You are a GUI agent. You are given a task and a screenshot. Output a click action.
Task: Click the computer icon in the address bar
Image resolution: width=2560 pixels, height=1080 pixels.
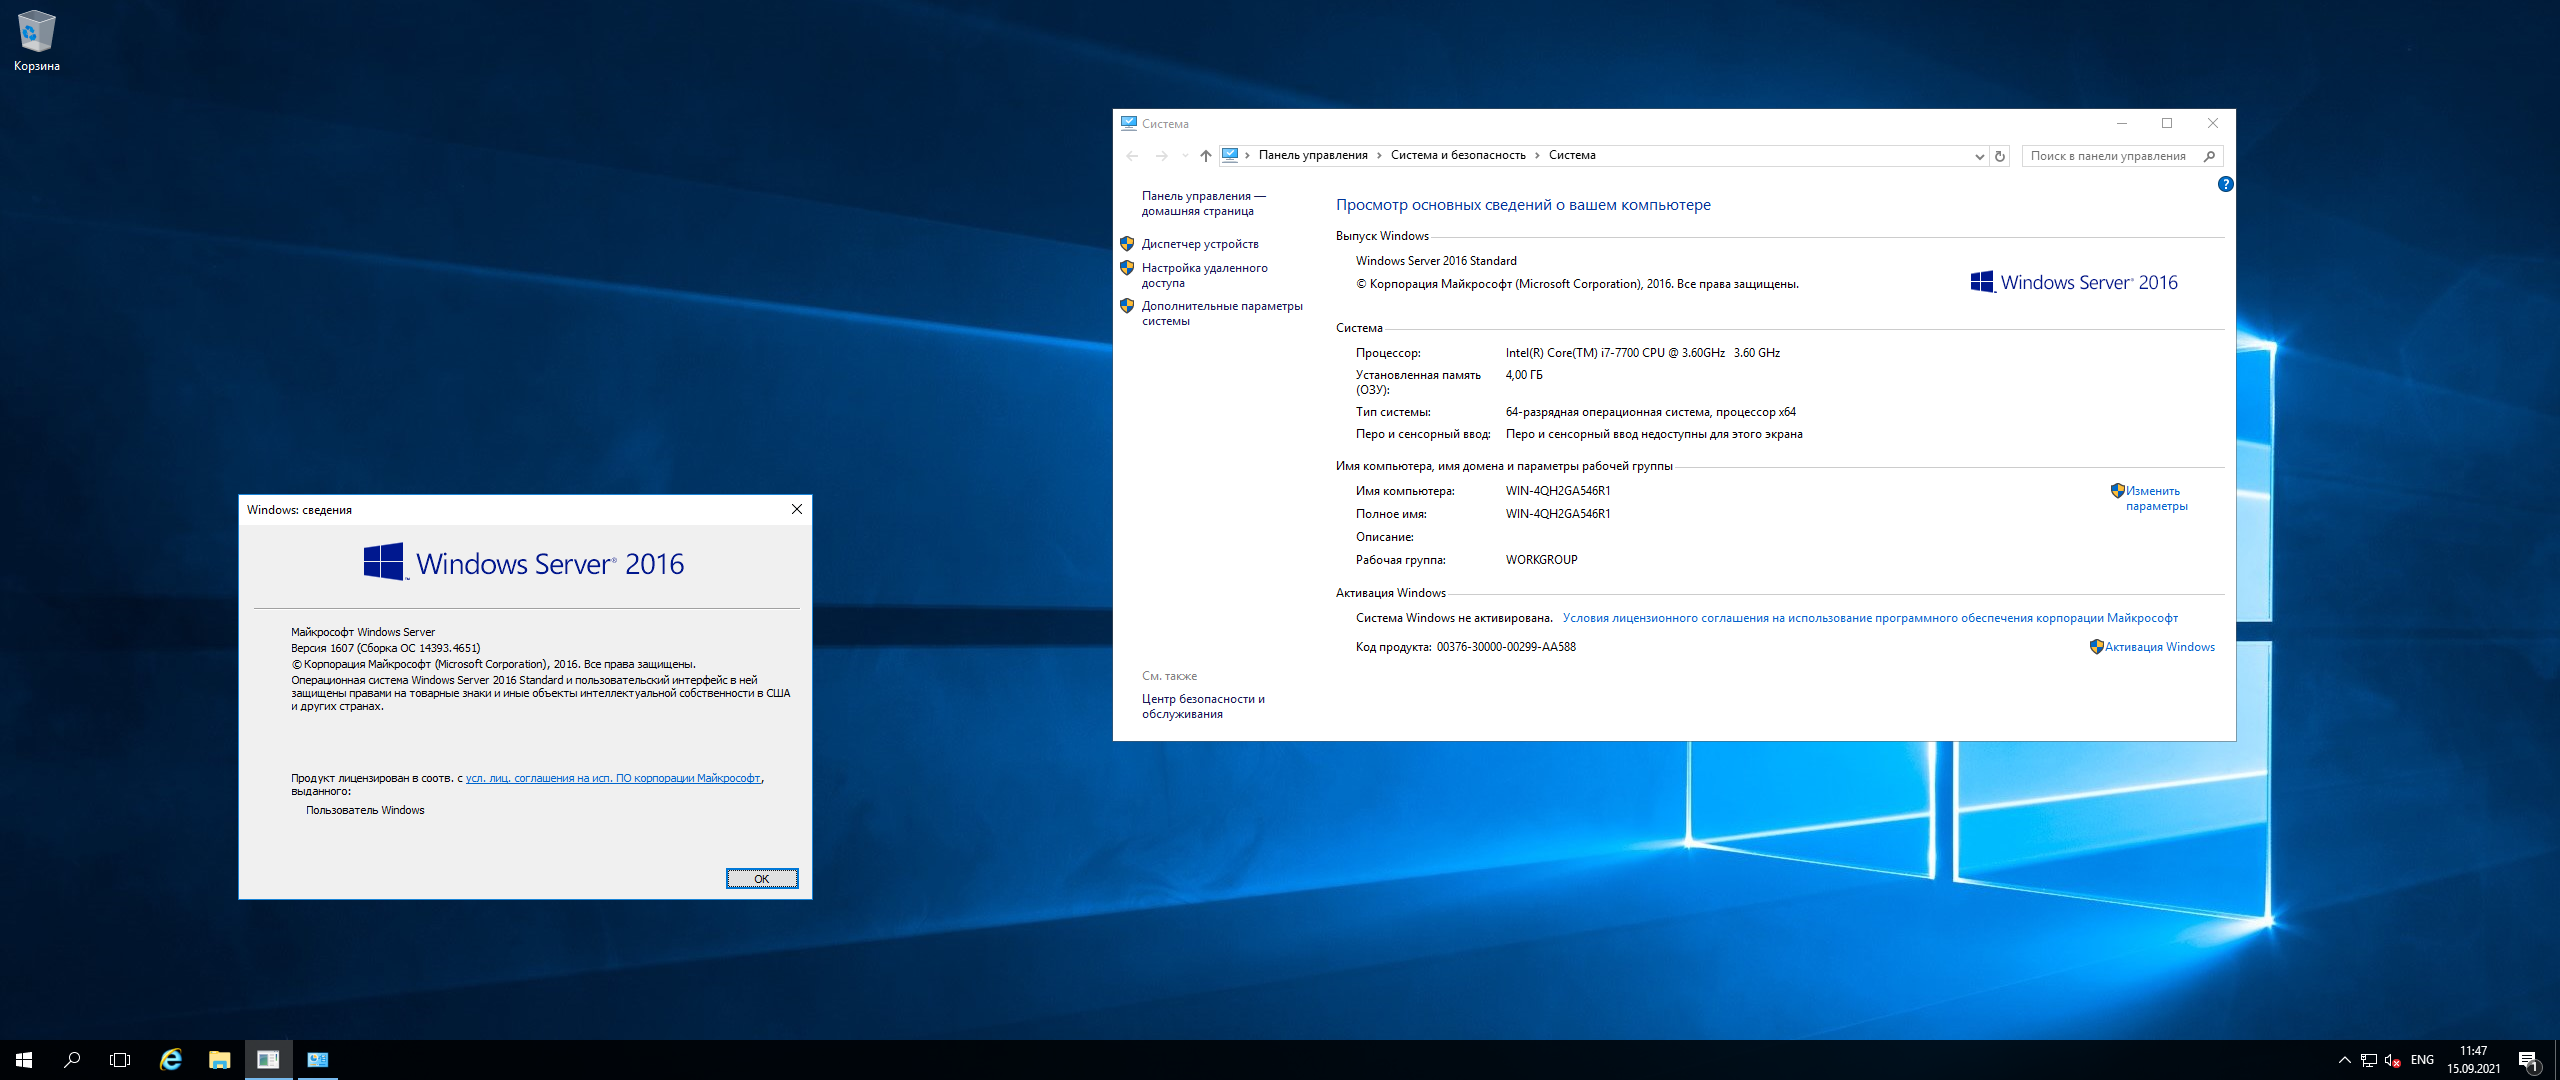coord(1230,155)
